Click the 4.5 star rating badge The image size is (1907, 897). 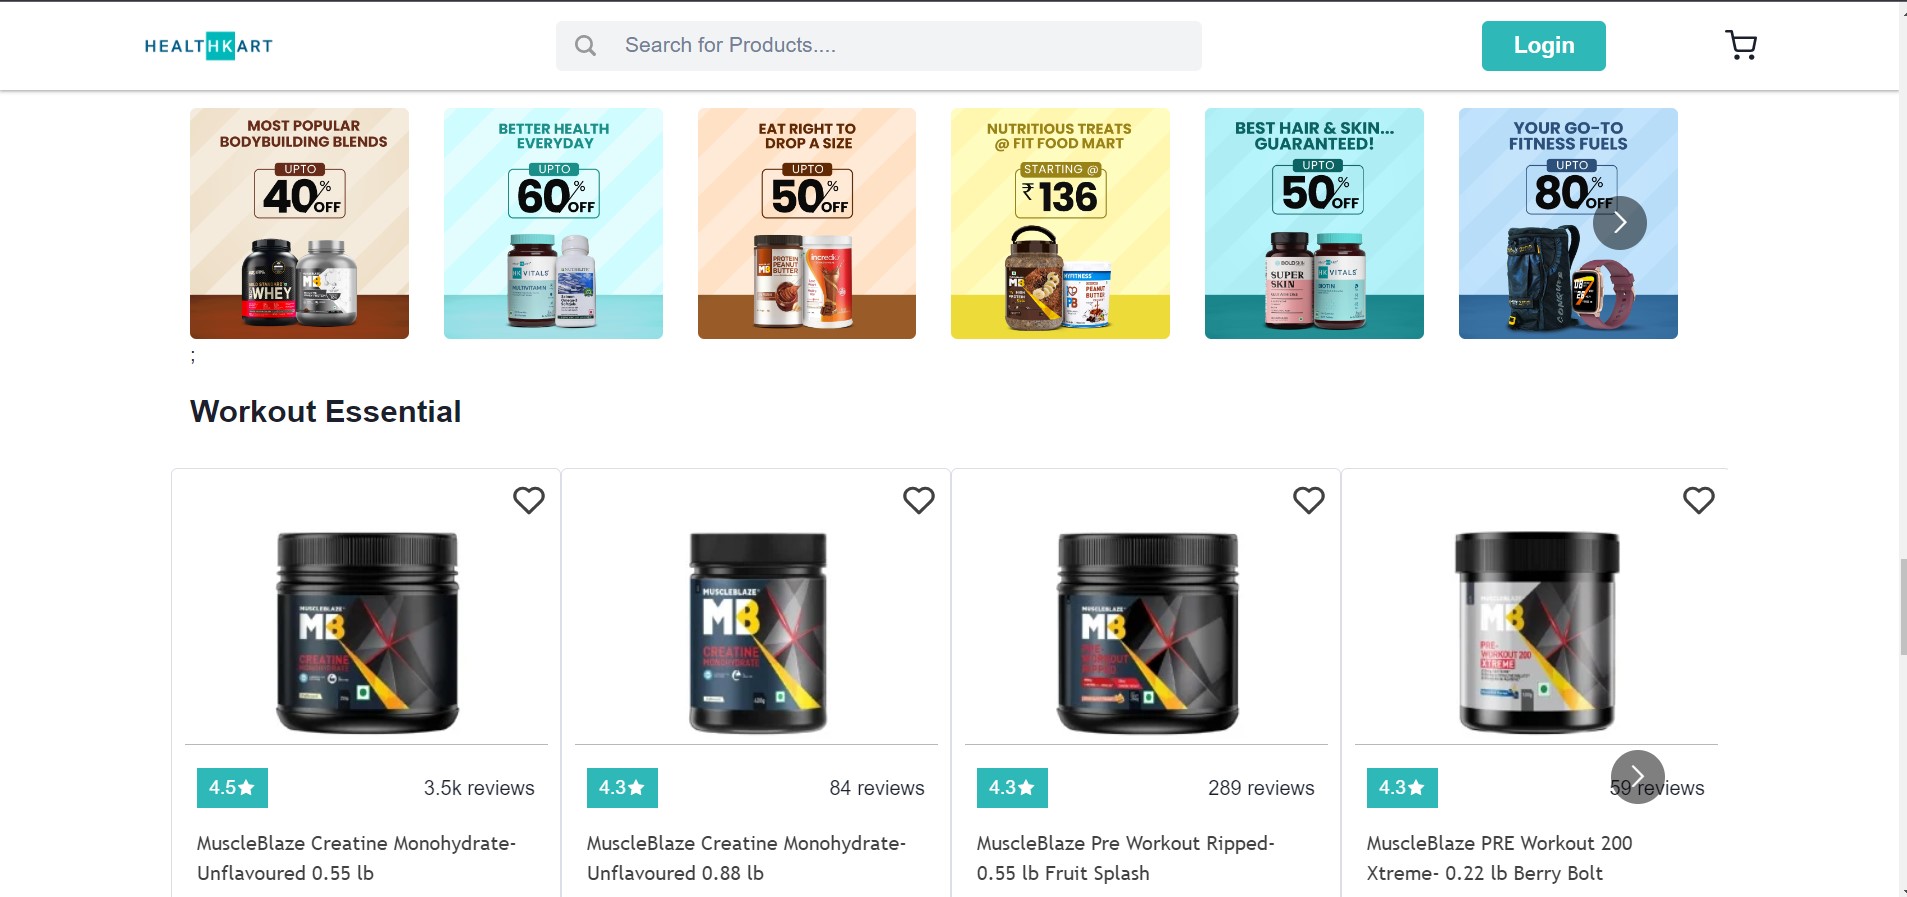(x=232, y=788)
